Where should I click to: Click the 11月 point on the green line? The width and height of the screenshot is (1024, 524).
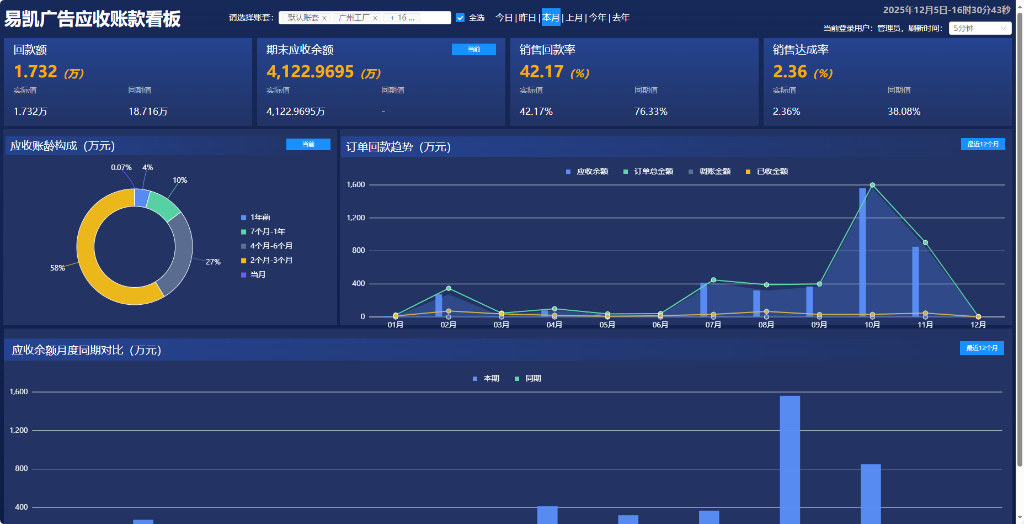pos(925,242)
